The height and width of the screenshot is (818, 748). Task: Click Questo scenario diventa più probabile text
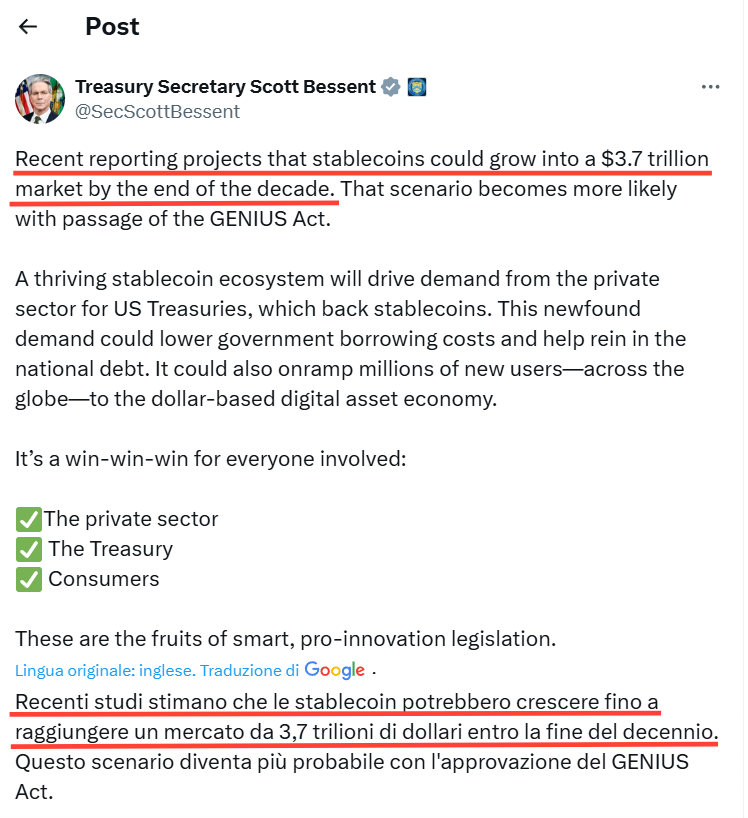352,777
